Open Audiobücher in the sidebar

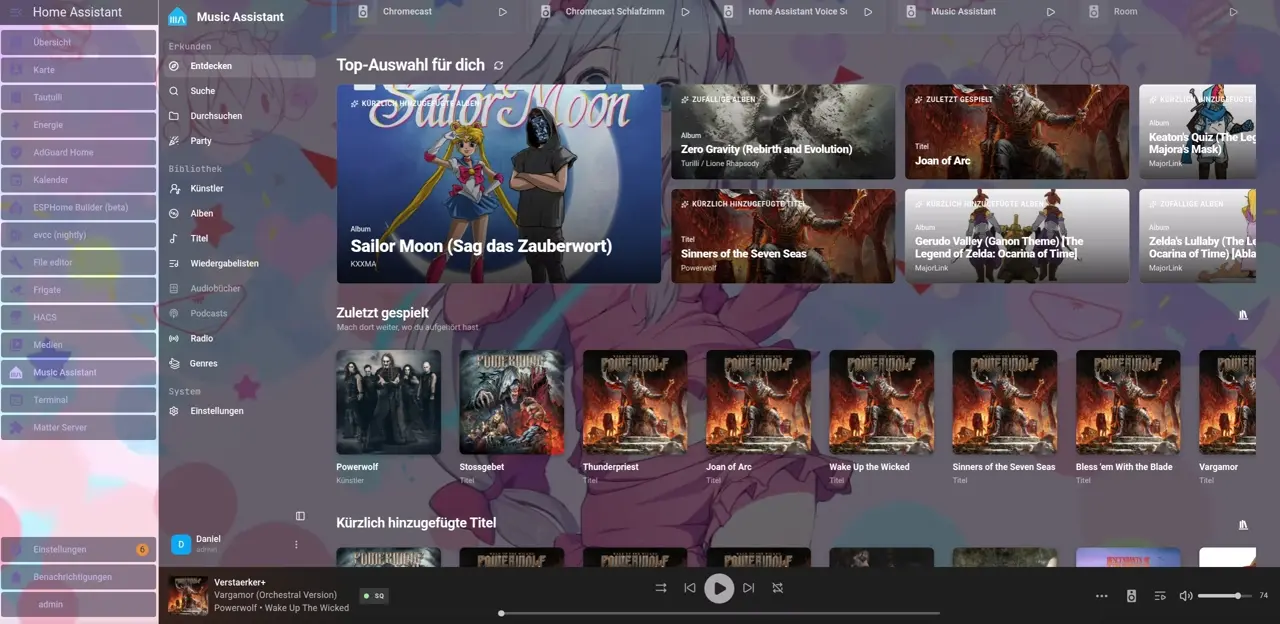click(238, 288)
